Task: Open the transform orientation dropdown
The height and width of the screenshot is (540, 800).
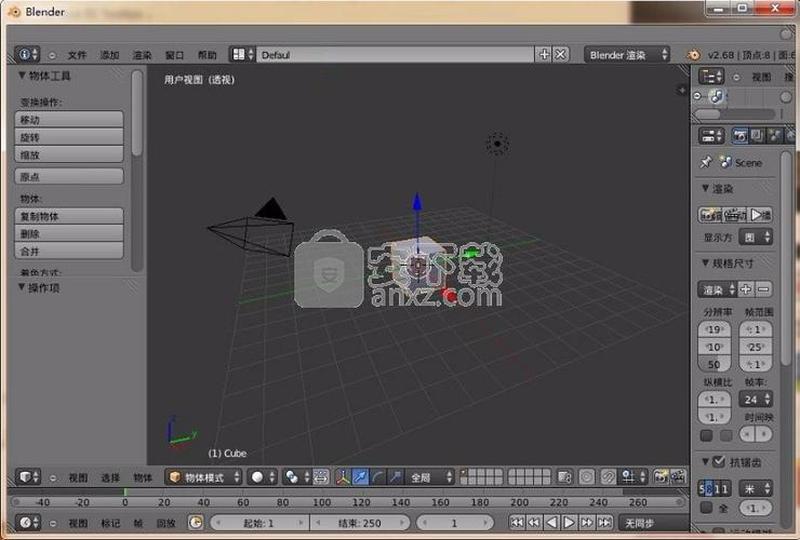Action: point(430,477)
